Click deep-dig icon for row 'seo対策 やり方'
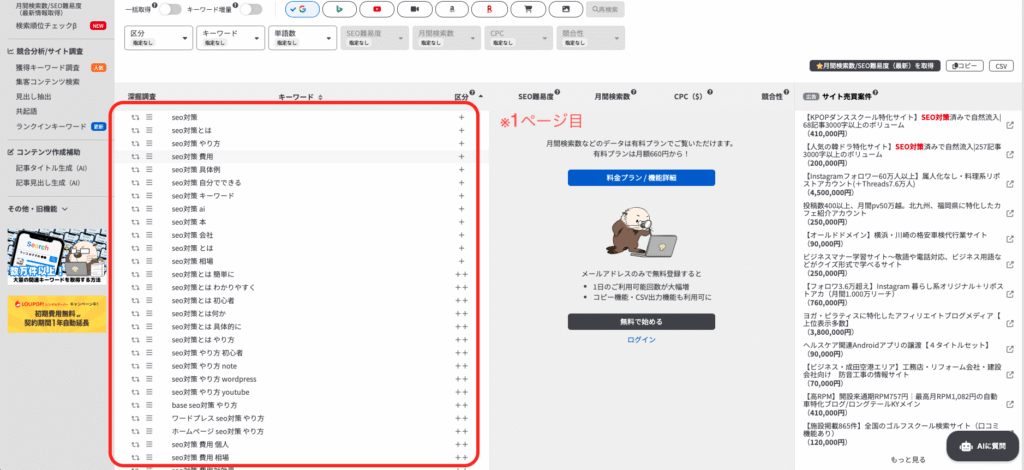The image size is (1024, 470). [135, 144]
